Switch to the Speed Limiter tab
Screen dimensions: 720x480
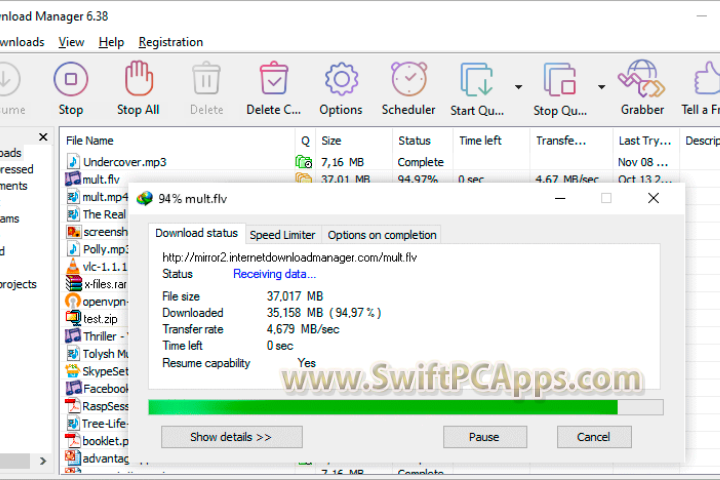click(282, 235)
